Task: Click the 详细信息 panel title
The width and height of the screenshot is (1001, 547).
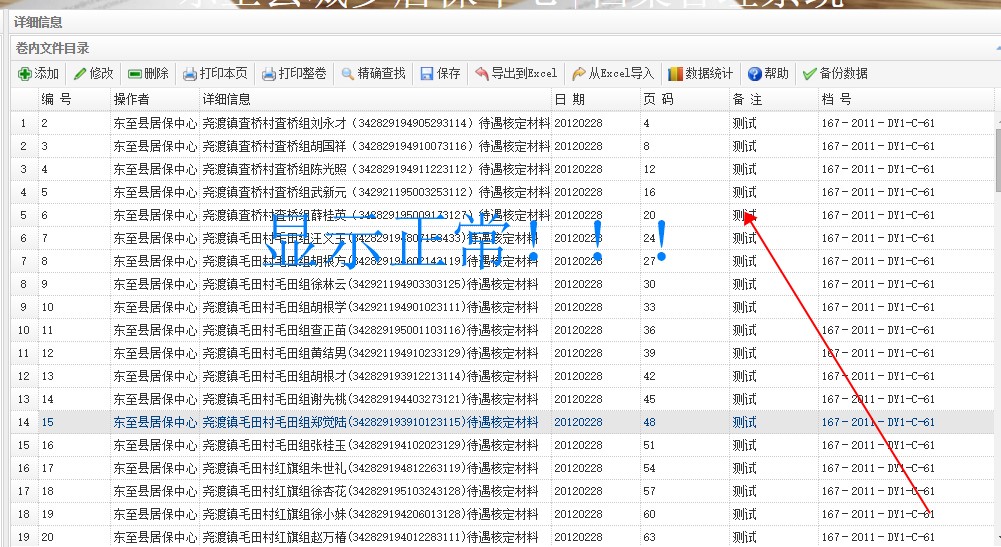Action: coord(38,22)
